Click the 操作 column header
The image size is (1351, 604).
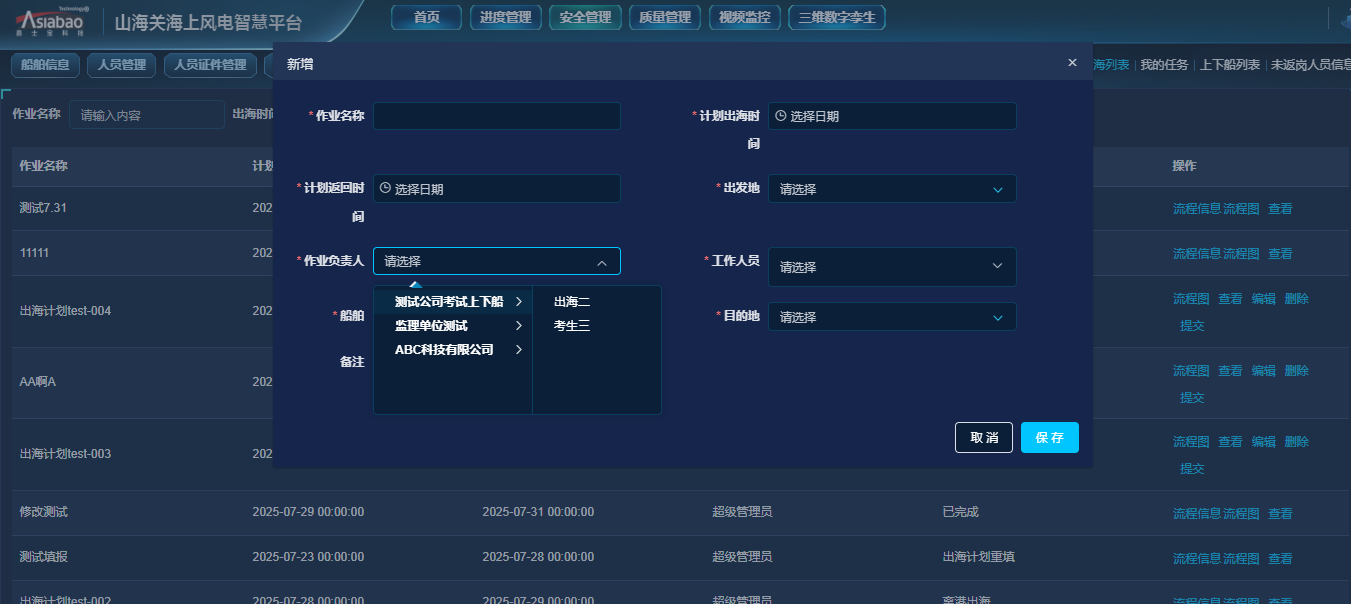pos(1184,165)
